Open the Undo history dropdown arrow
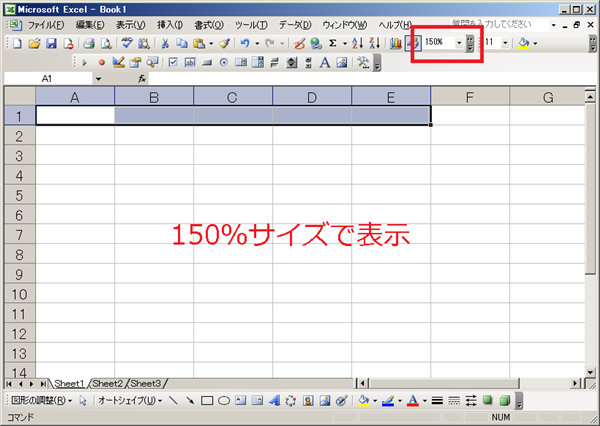This screenshot has width=600, height=426. (257, 43)
